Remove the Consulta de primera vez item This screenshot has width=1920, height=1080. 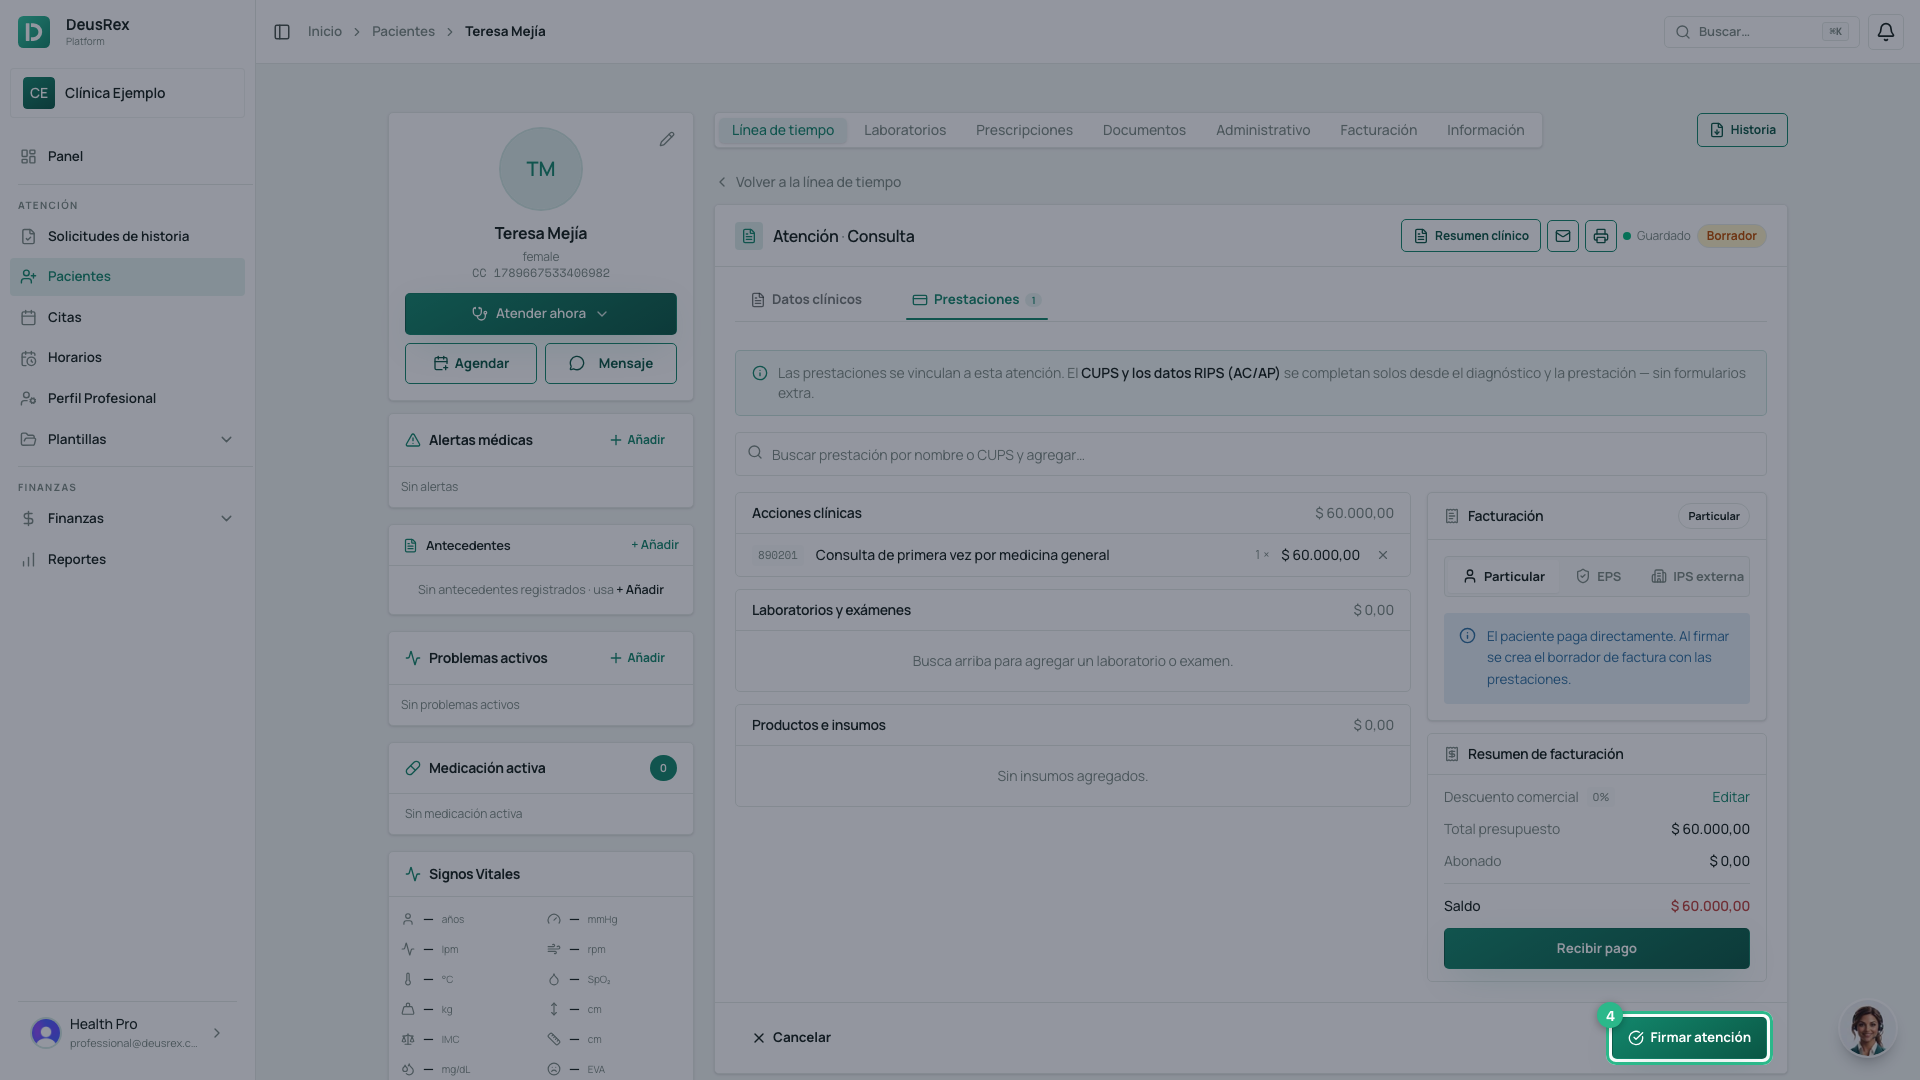point(1383,555)
